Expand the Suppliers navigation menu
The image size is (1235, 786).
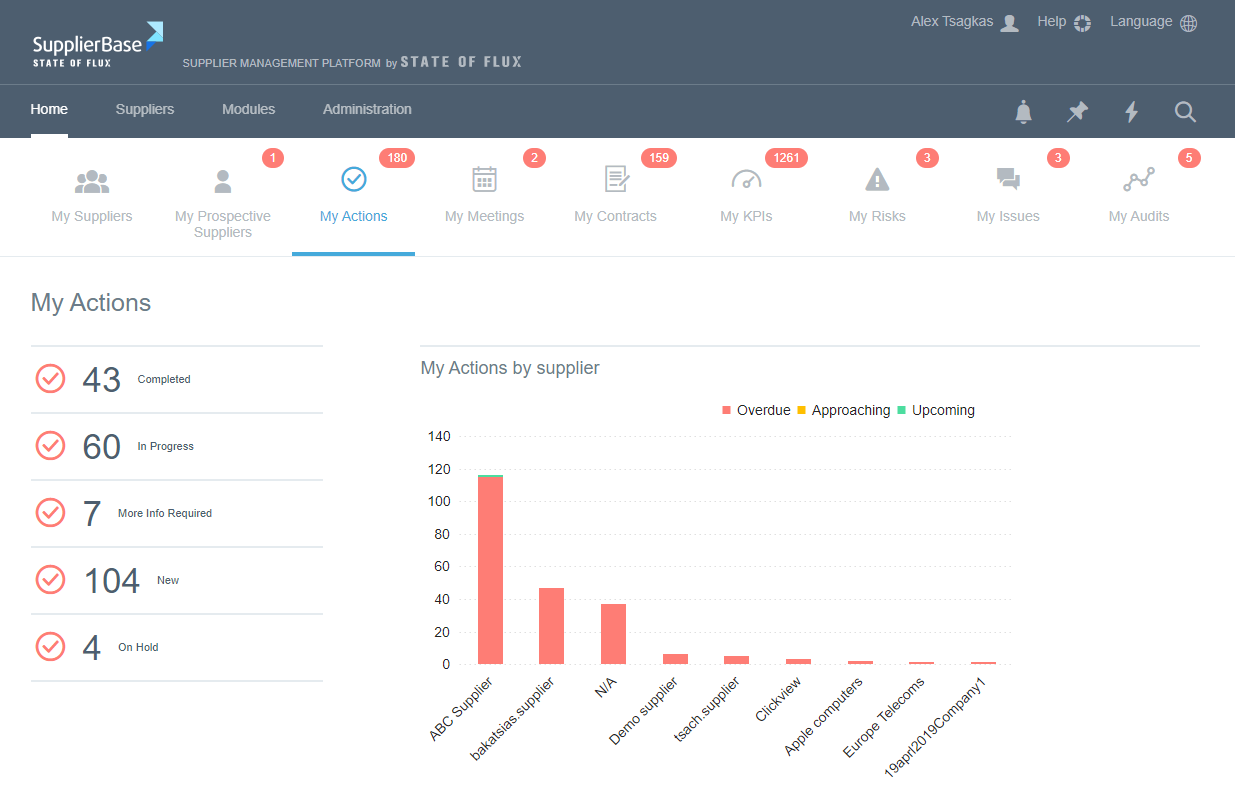[145, 109]
